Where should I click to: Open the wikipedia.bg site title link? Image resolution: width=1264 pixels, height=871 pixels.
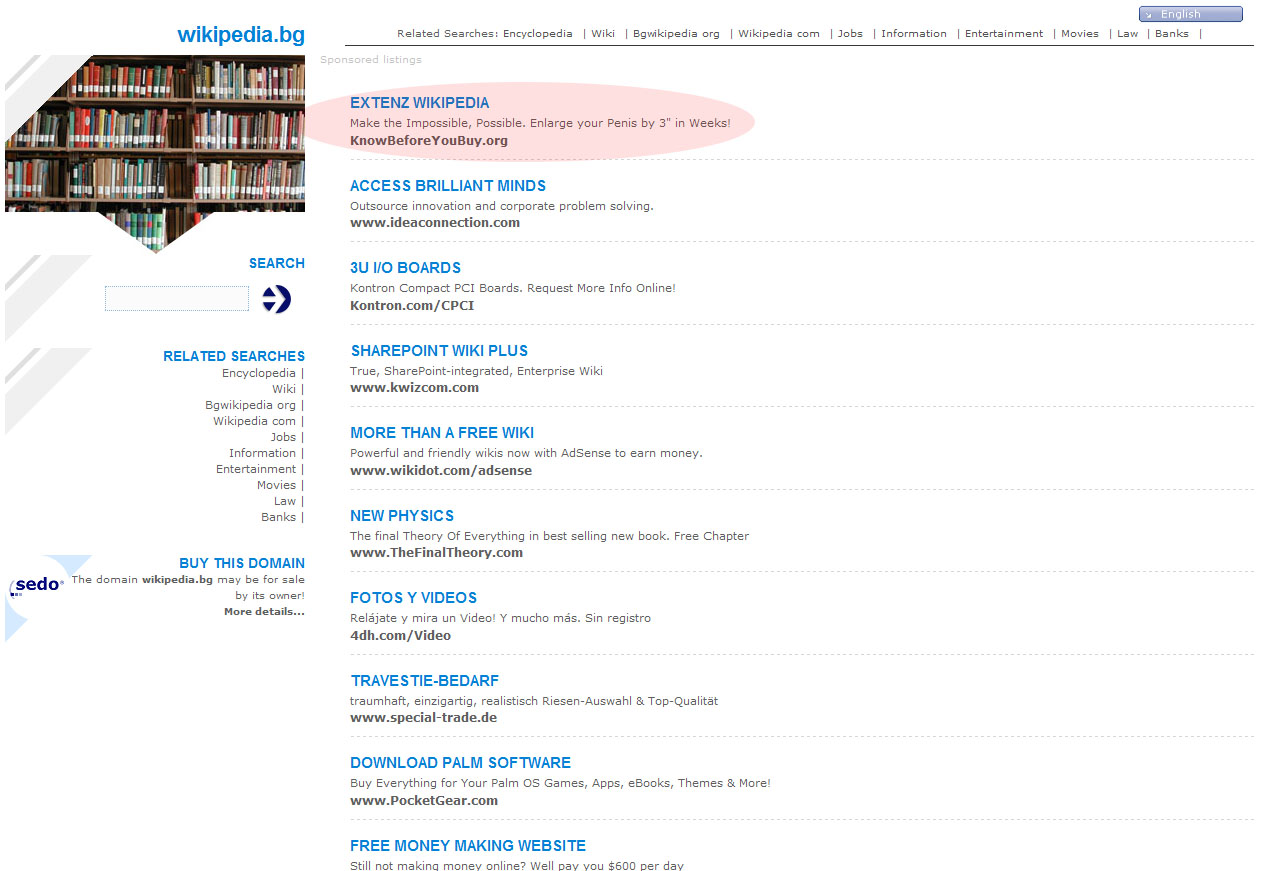(x=240, y=35)
